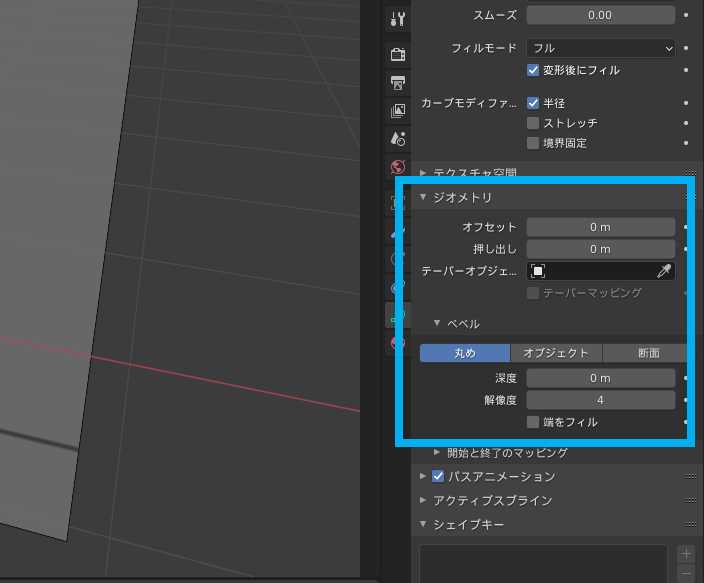
Task: Open the View Layer properties icon
Action: (x=398, y=110)
